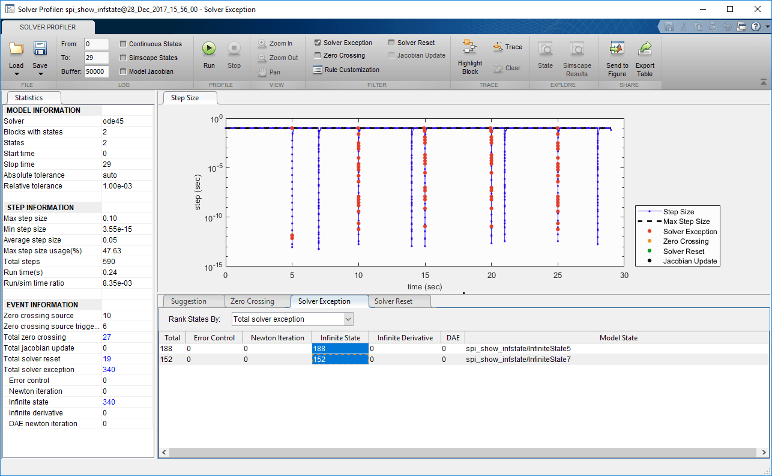Click the Highlight Block icon

click(469, 48)
